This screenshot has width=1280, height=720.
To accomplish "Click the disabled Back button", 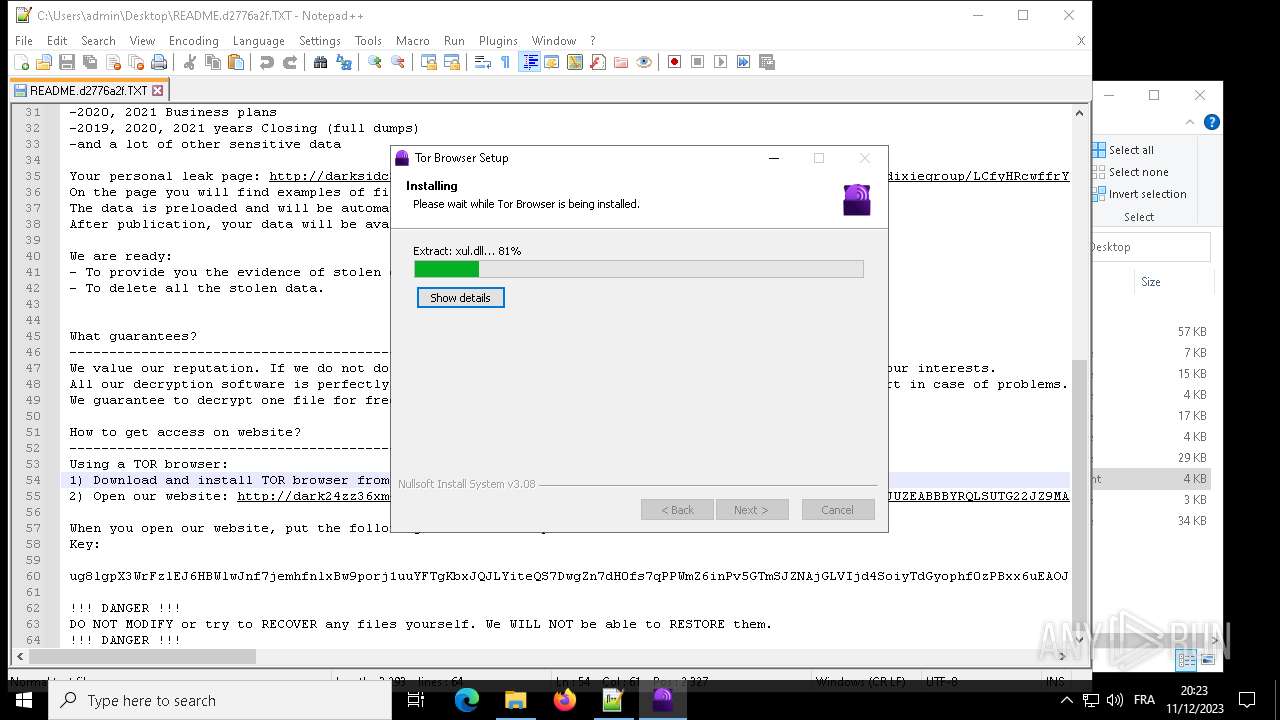I will click(677, 510).
